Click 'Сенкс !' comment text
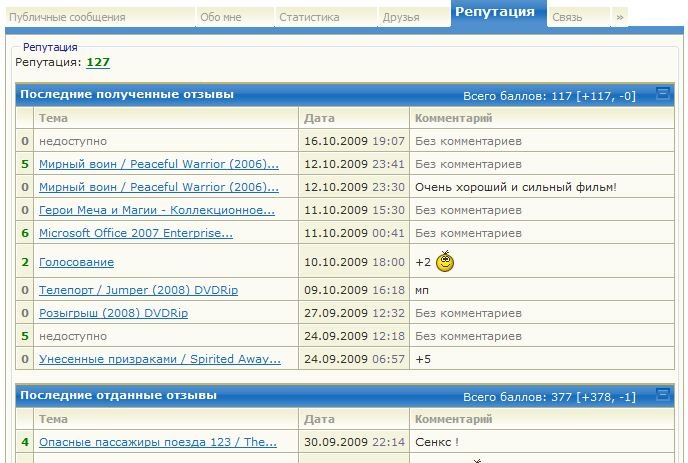This screenshot has height=463, width=688. pyautogui.click(x=437, y=442)
